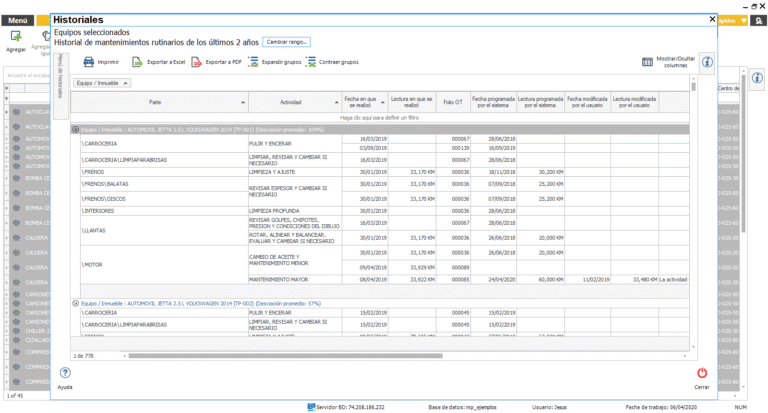Viewport: 768px width, 413px height.
Task: Click the Contraer grupos icon
Action: [311, 62]
